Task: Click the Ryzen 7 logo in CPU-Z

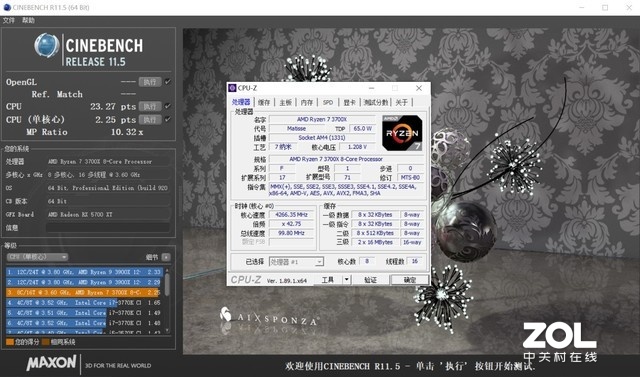Action: (x=402, y=133)
